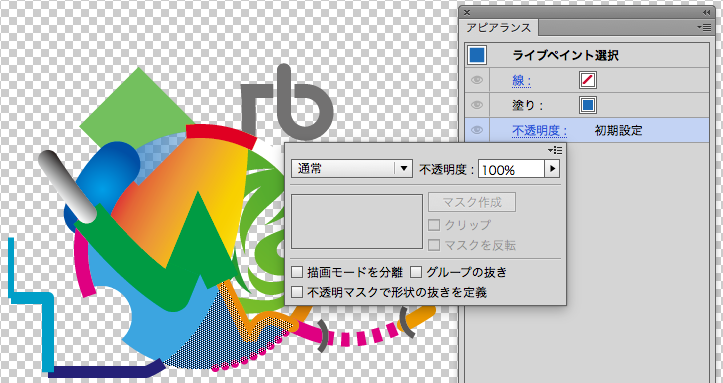Toggle visibility eye for the 不透明度 row
This screenshot has width=723, height=383.
(x=477, y=130)
